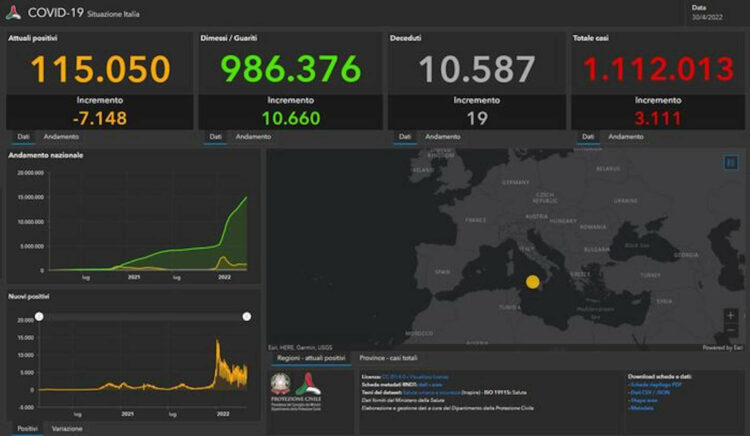This screenshot has width=750, height=436.
Task: Zoom out on the map with minus
Action: [731, 330]
